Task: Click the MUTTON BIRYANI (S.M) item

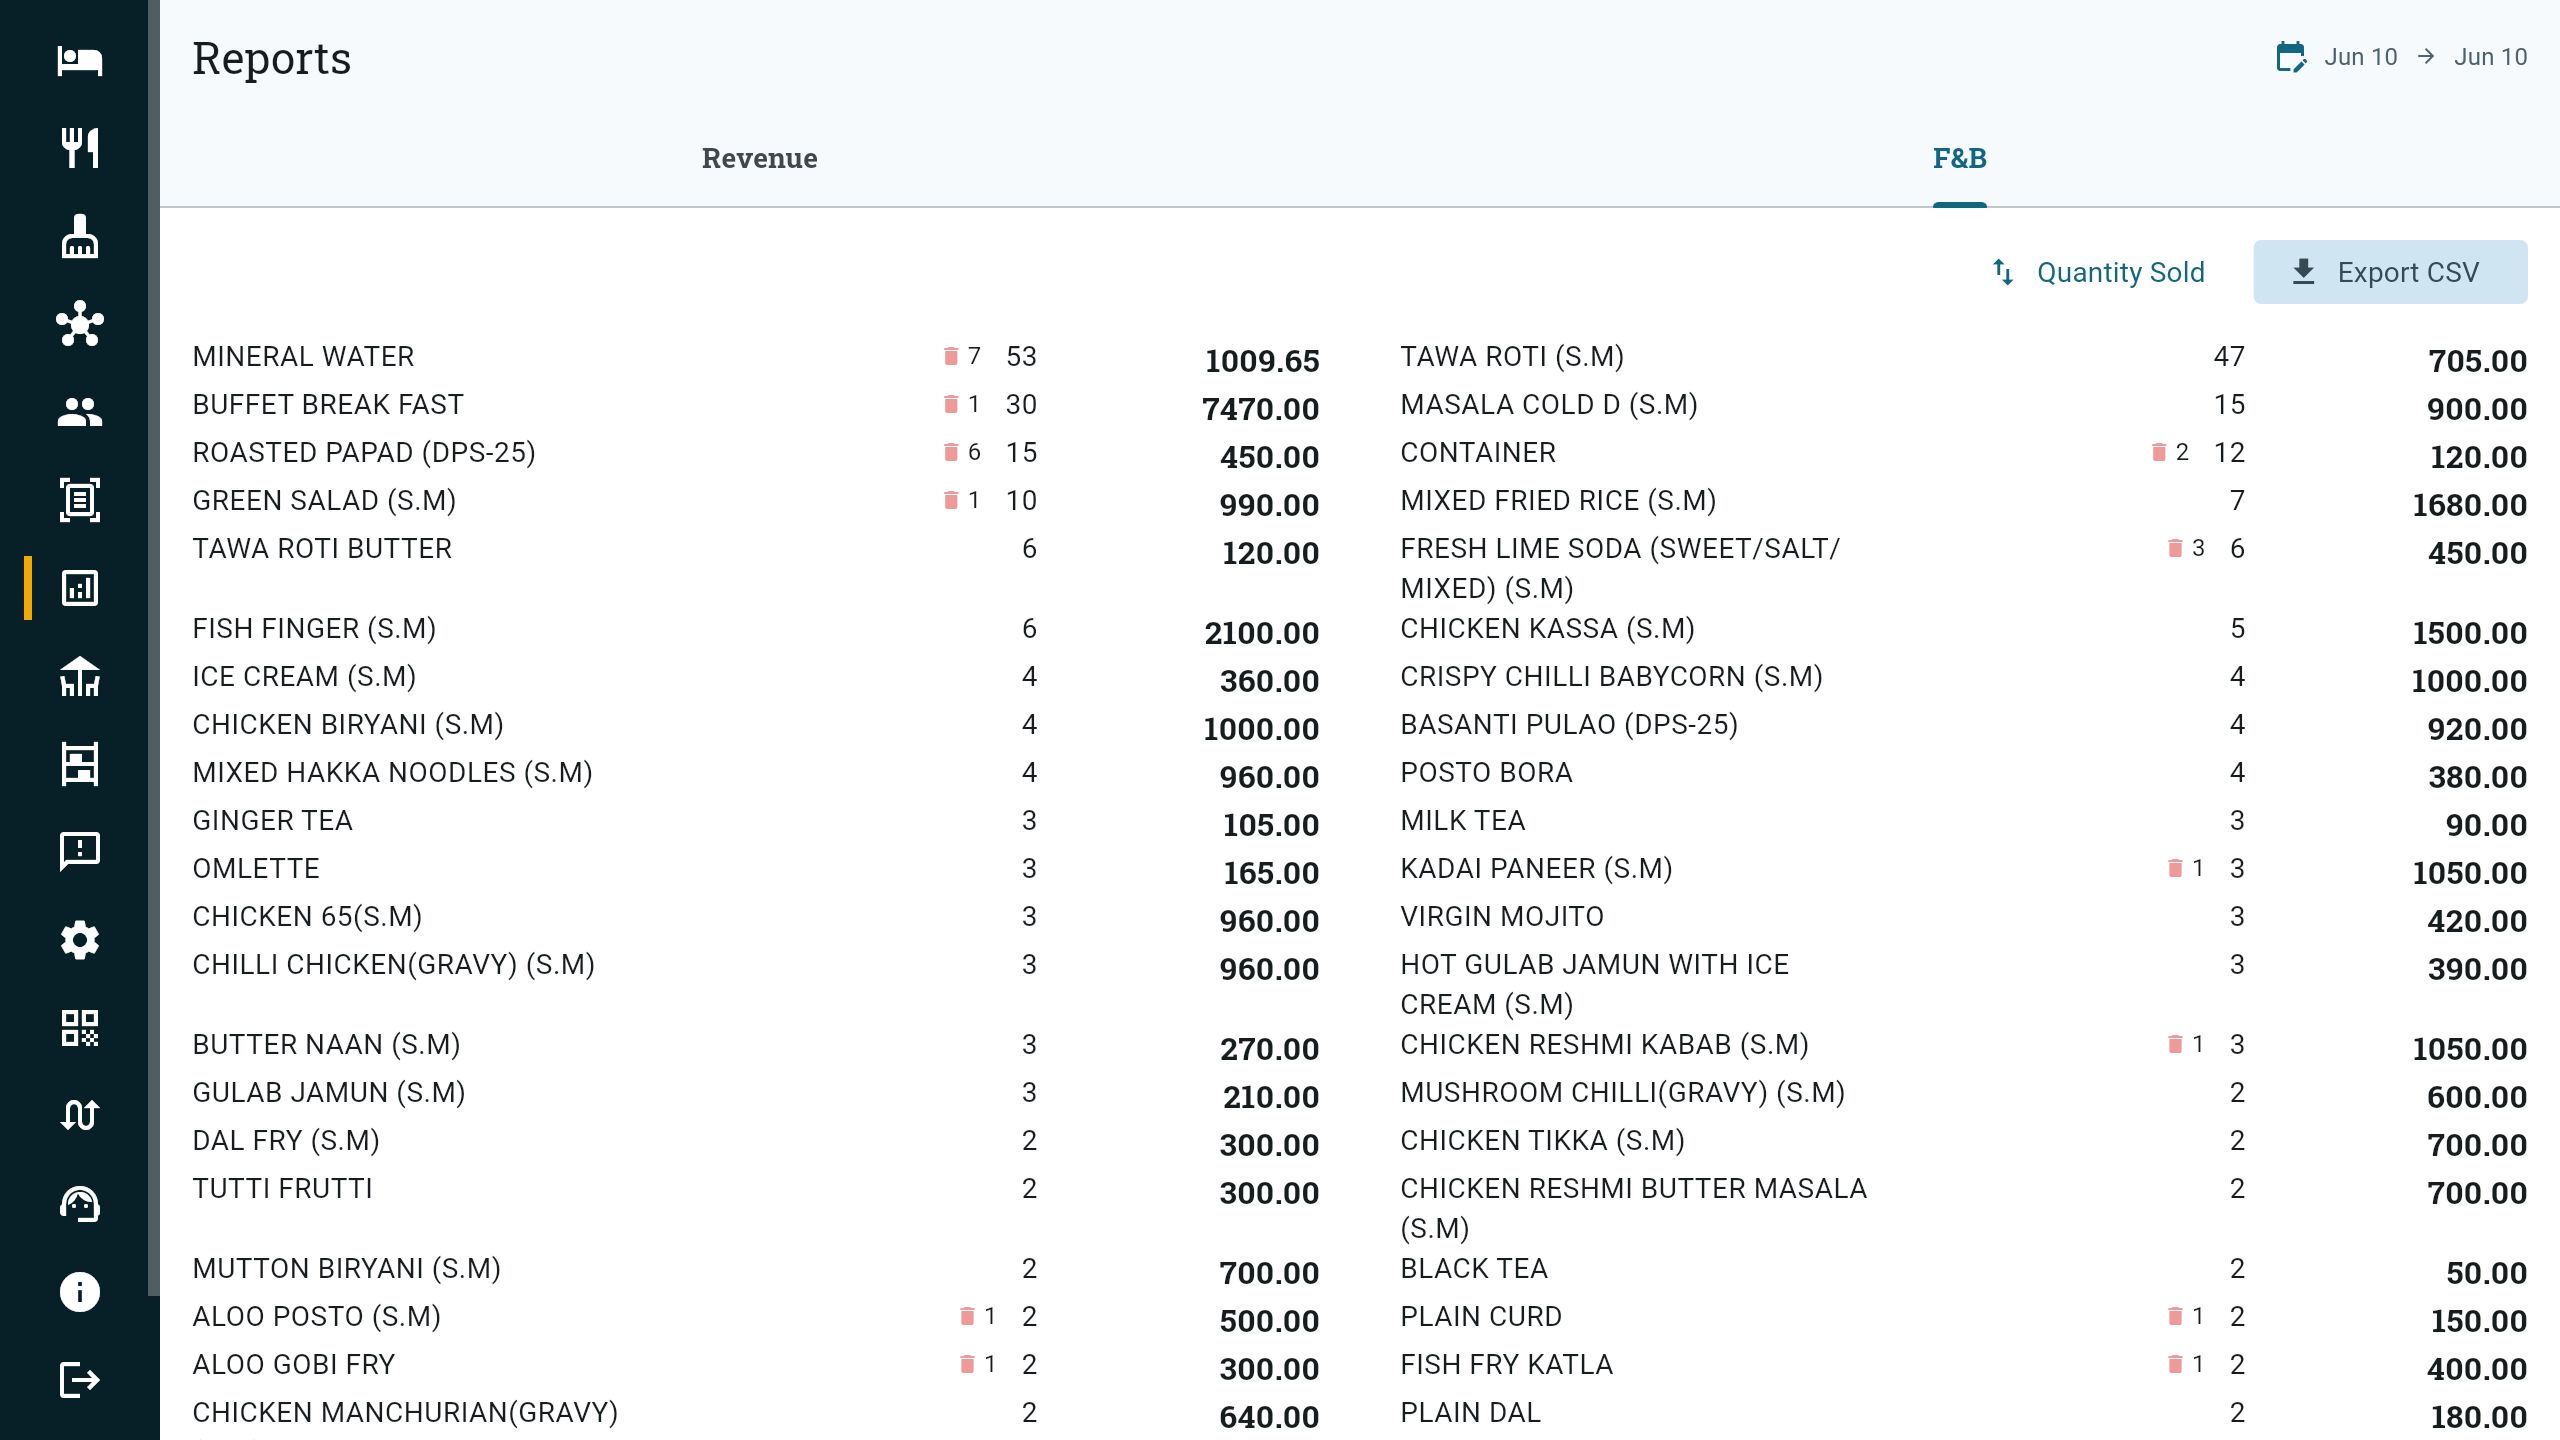Action: (x=346, y=1268)
